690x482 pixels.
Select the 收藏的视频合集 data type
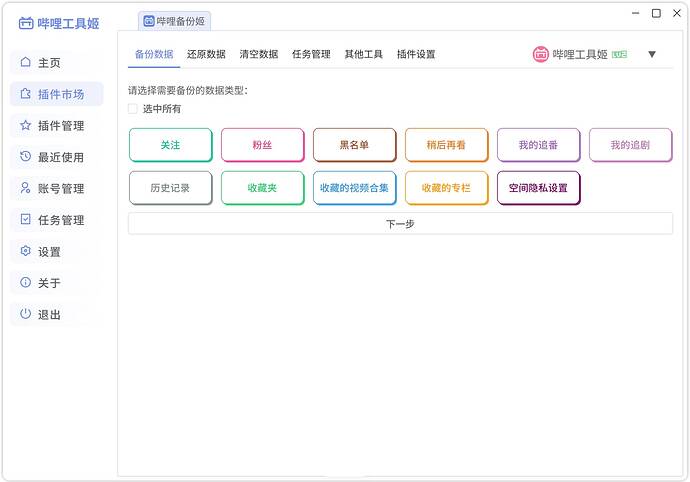(x=355, y=188)
